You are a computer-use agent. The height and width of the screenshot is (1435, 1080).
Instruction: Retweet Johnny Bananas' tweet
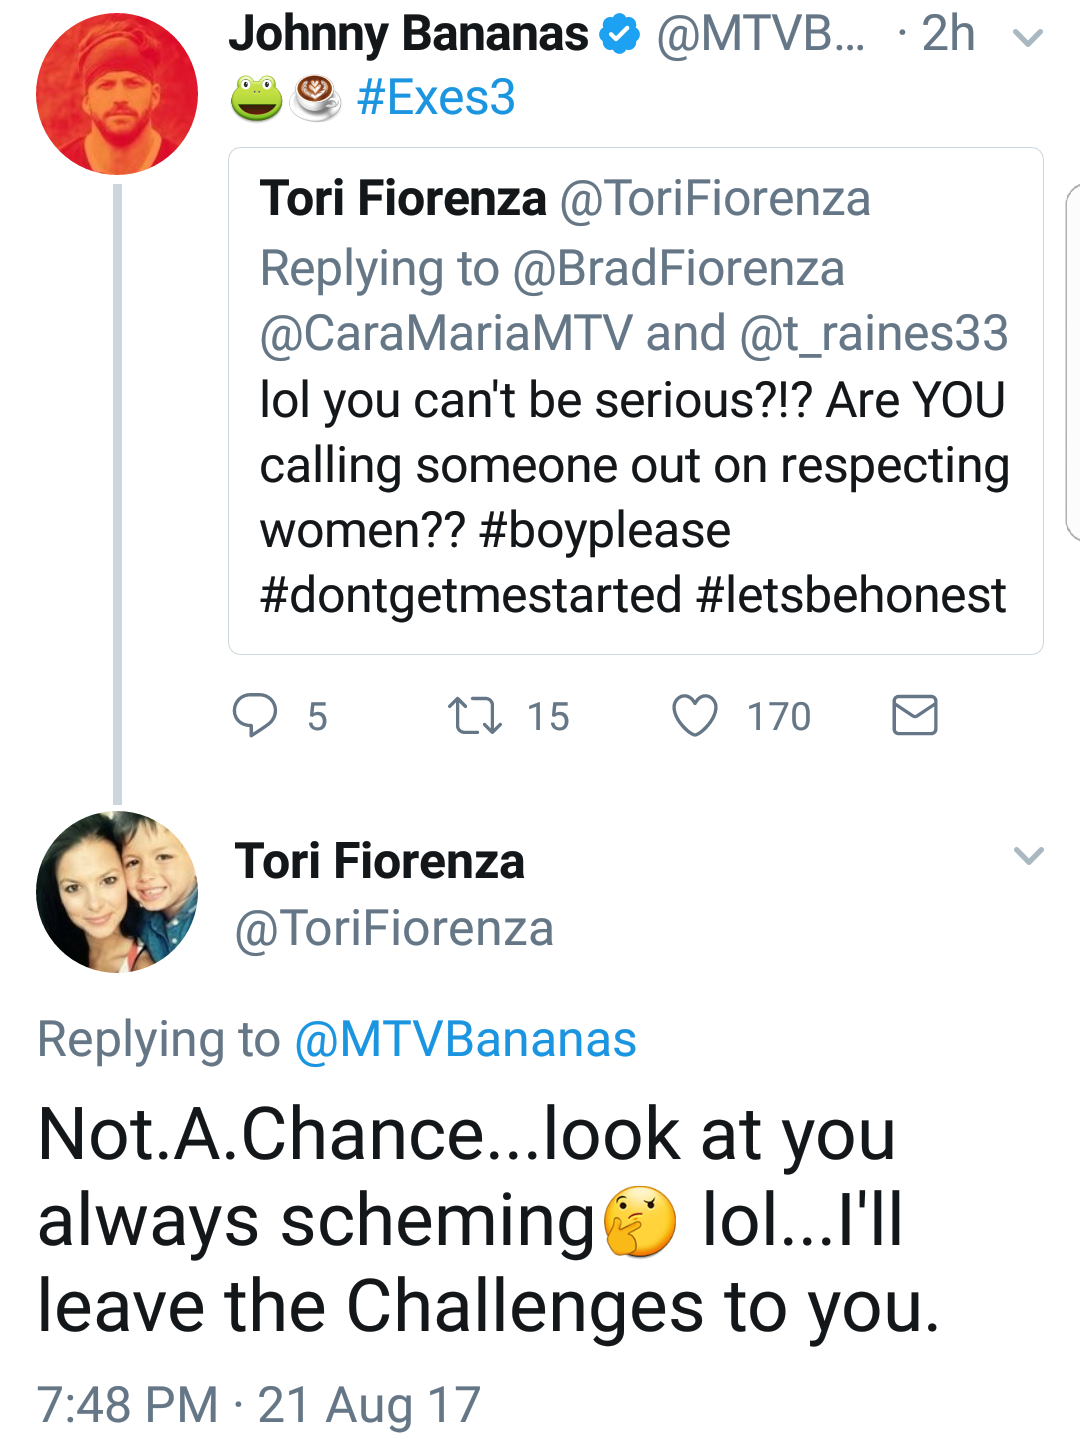pos(475,716)
